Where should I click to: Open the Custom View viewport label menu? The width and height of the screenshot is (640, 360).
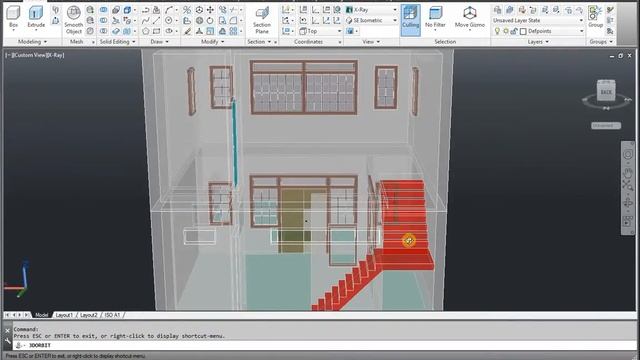pos(29,55)
